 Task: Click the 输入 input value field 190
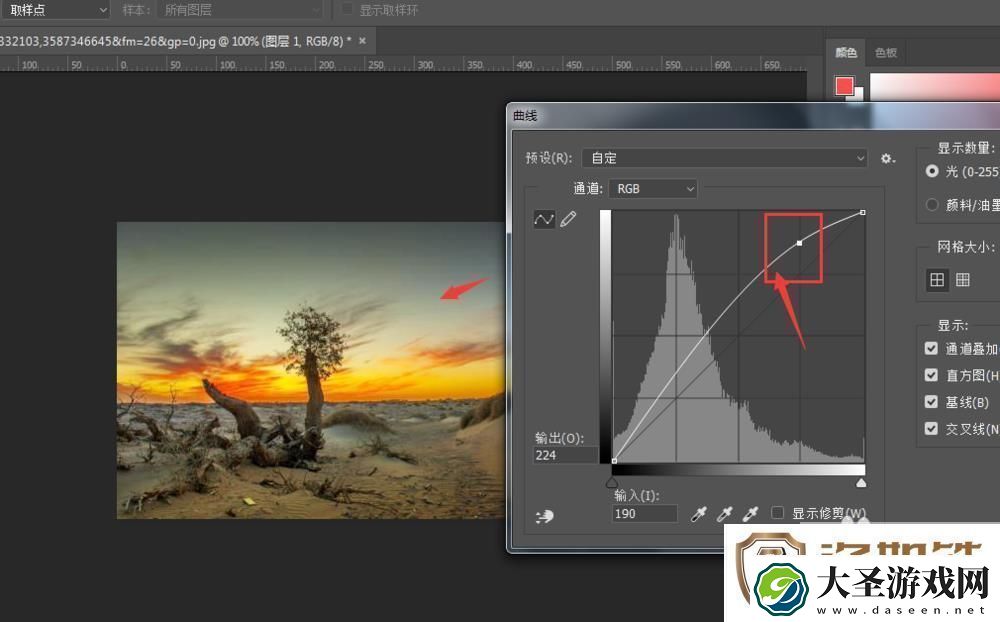(645, 514)
